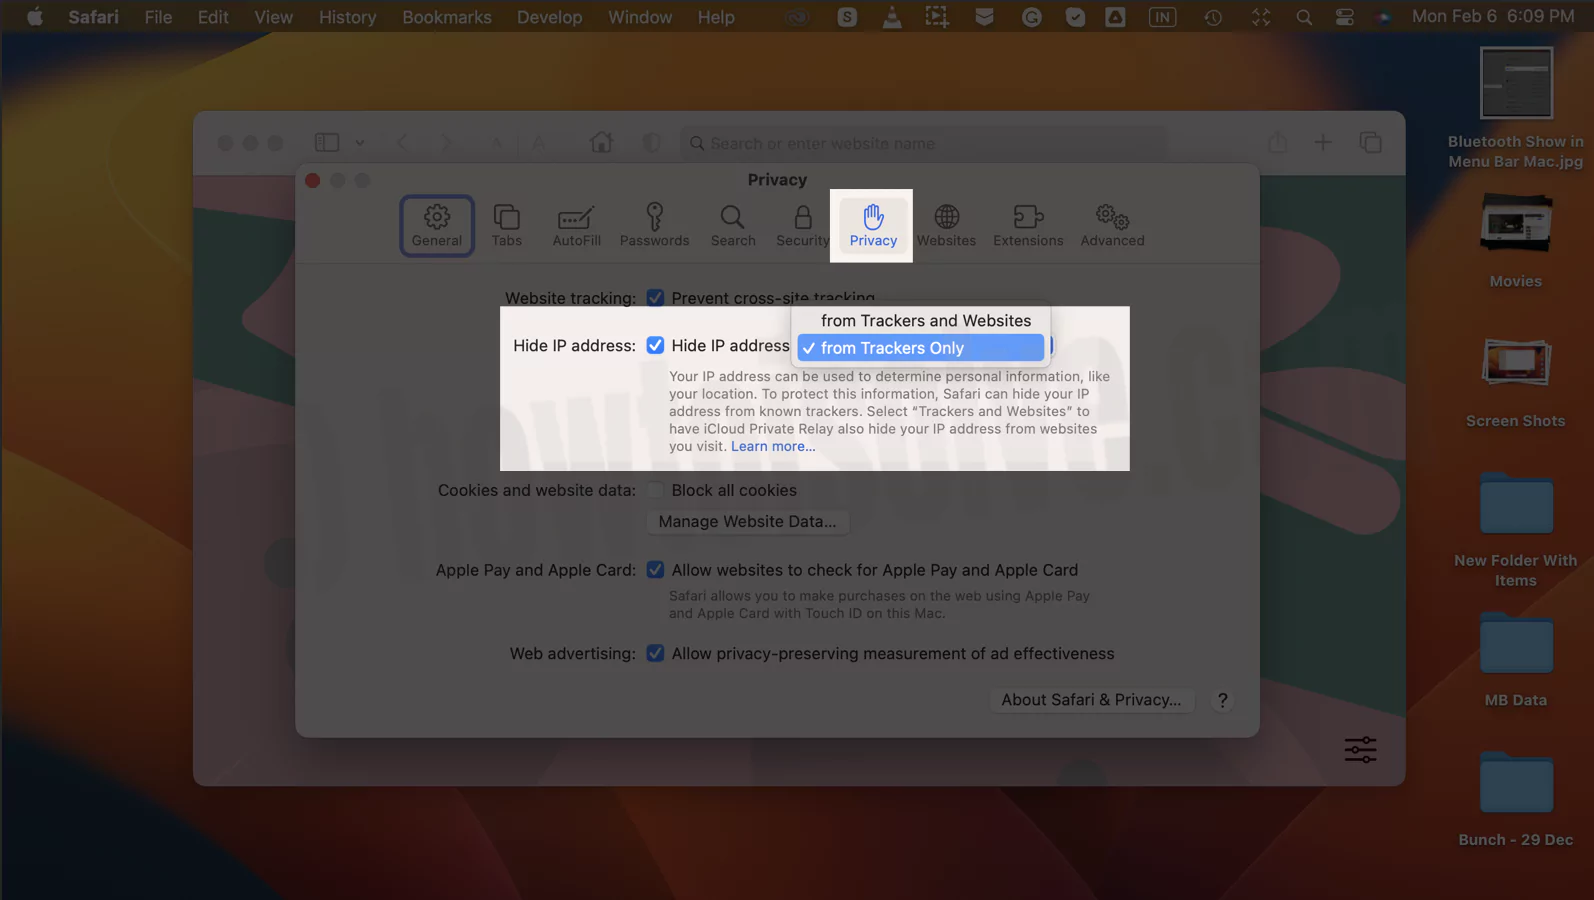Viewport: 1594px width, 900px height.
Task: Select the MB Data folder
Action: coord(1515,660)
